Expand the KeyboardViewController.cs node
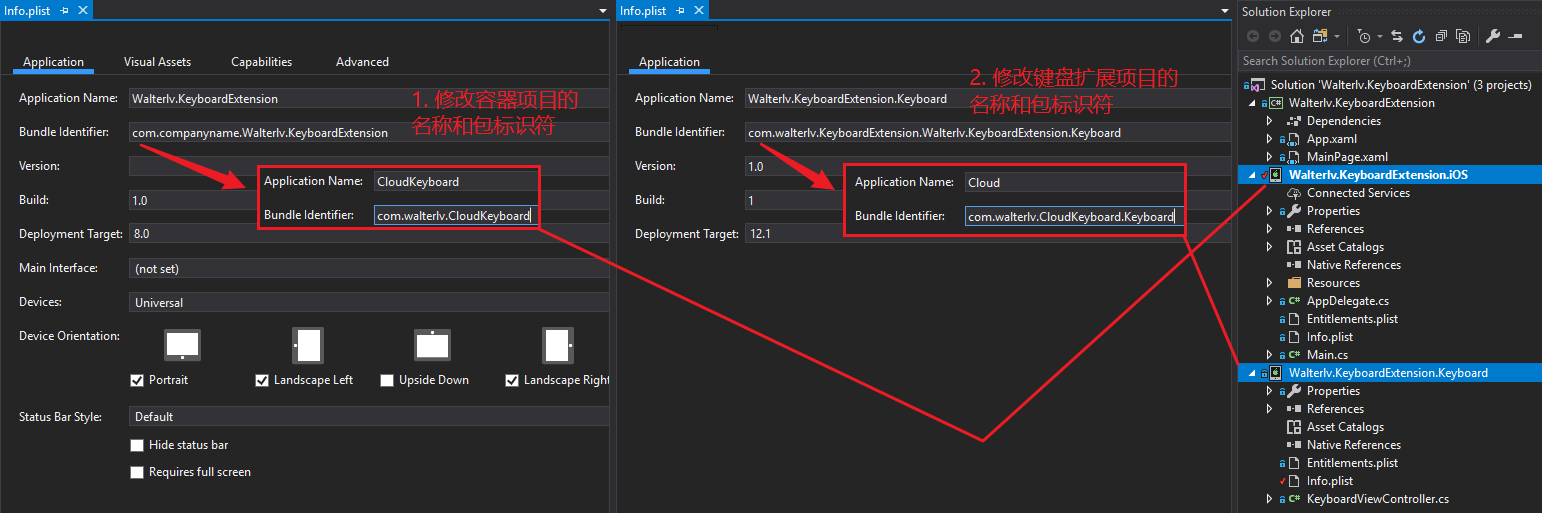Image resolution: width=1542 pixels, height=513 pixels. (1269, 499)
